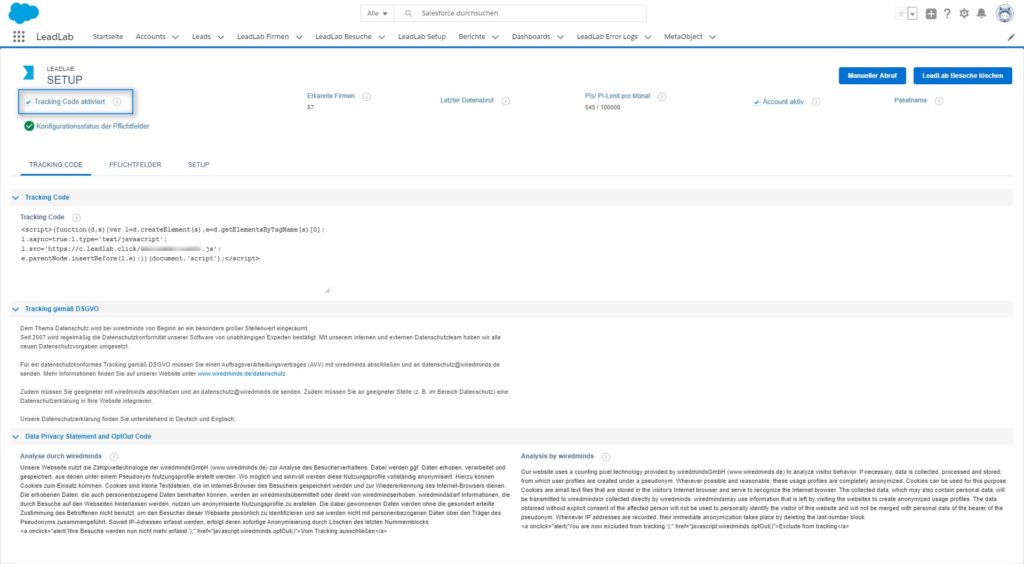
Task: Show info for Erkannte Firmen
Action: 366,97
